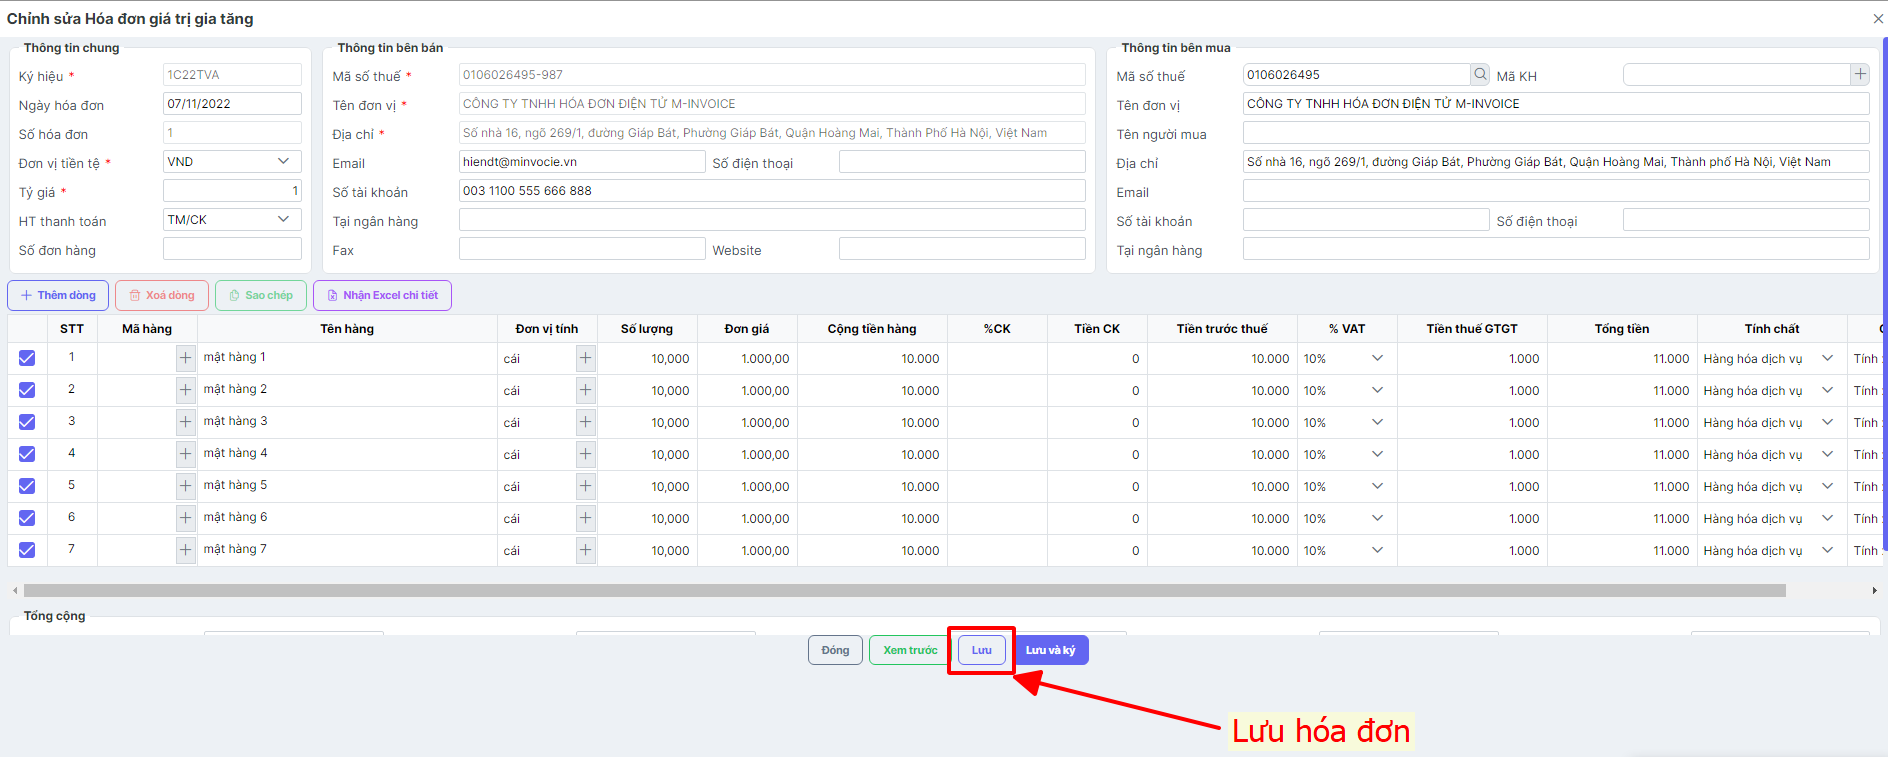Click the Tiền thuế GTGT column header
Image resolution: width=1888 pixels, height=757 pixels.
click(1472, 329)
